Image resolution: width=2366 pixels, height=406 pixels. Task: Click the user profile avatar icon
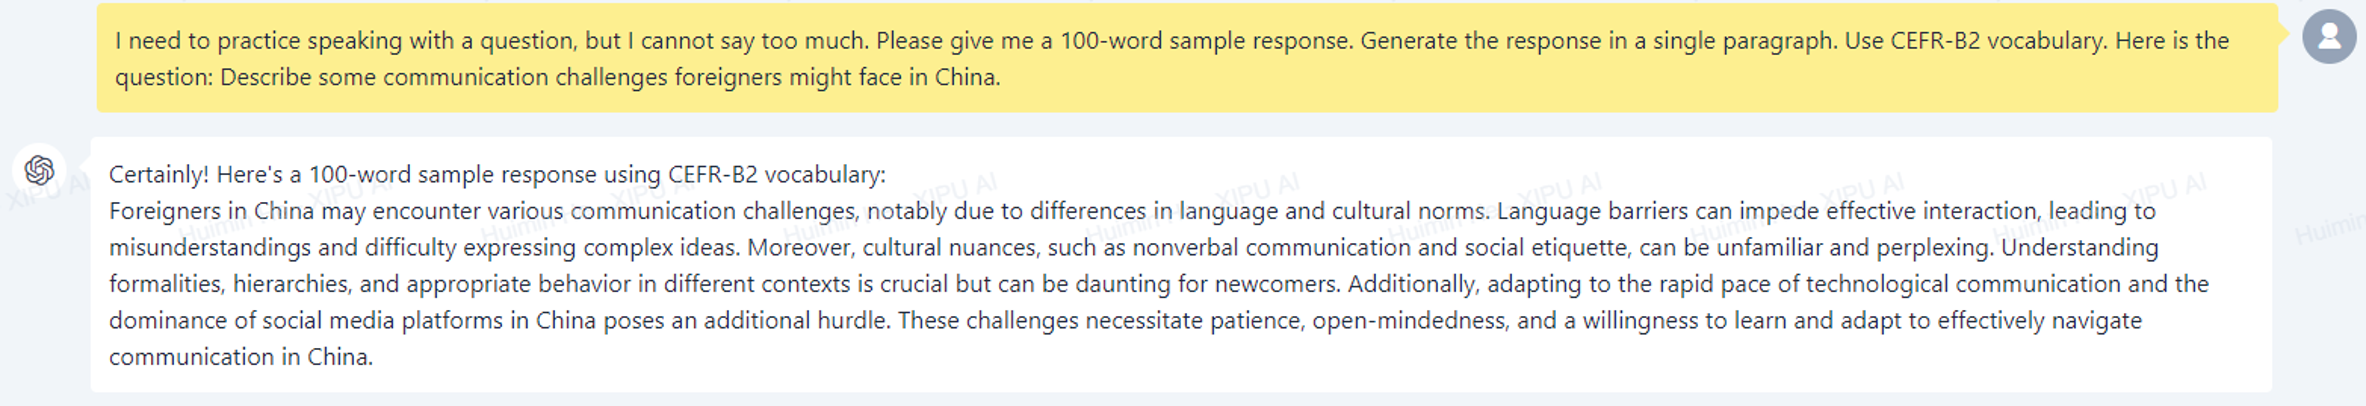pos(2329,37)
